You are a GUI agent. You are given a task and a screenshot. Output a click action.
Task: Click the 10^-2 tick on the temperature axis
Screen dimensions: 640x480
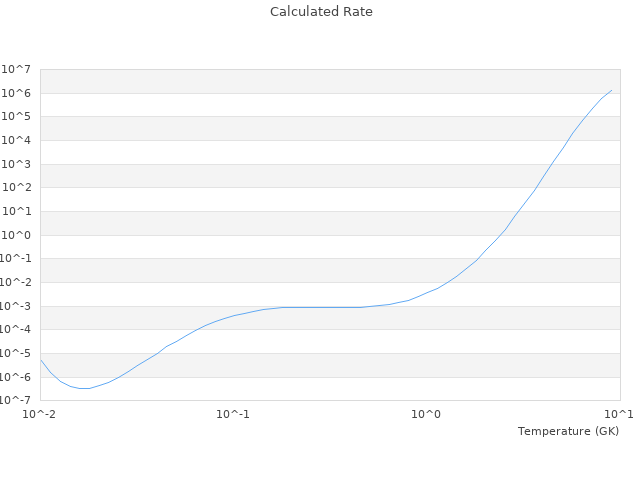click(x=40, y=414)
